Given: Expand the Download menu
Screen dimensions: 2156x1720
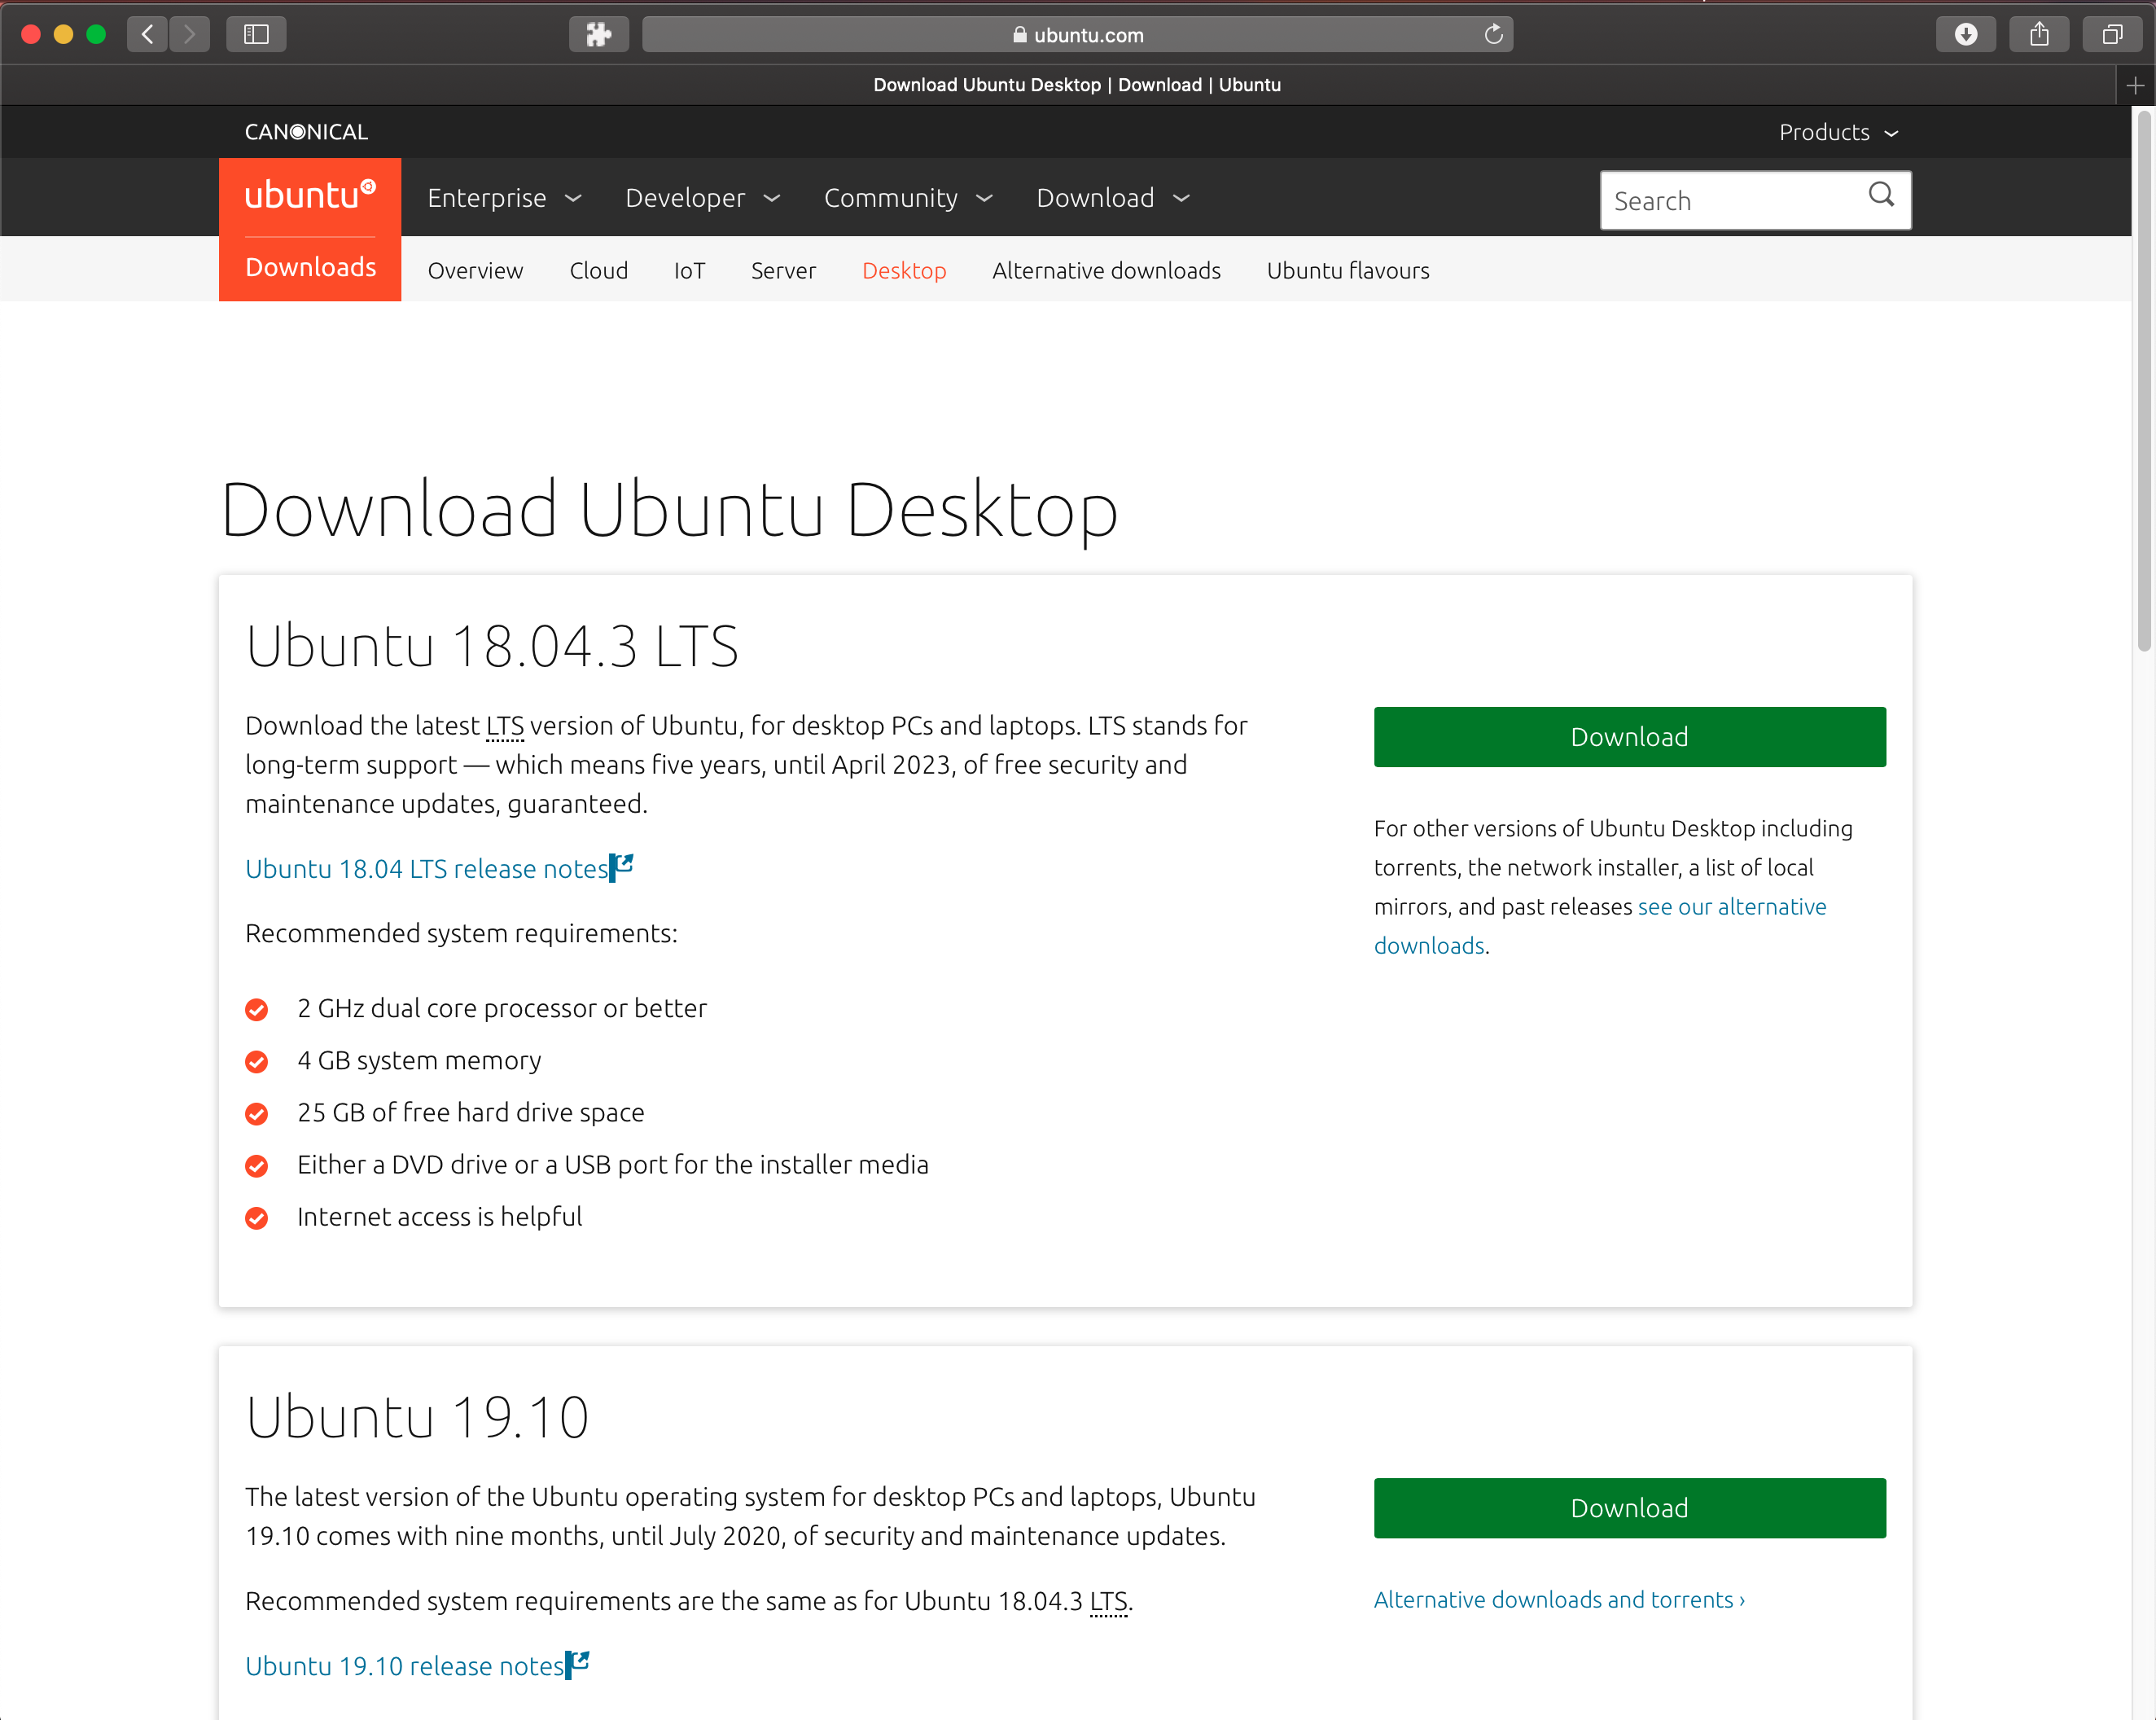Looking at the screenshot, I should pos(1113,198).
